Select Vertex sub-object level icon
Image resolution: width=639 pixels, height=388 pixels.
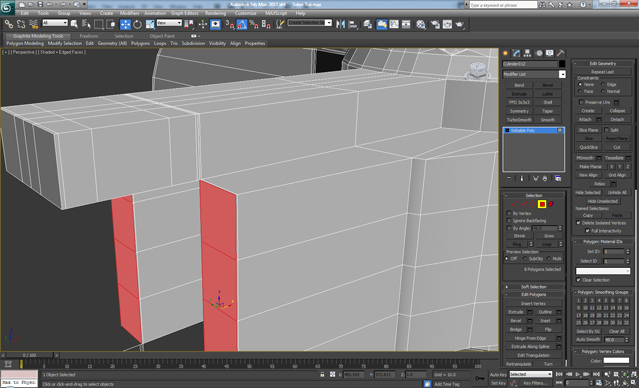pyautogui.click(x=515, y=204)
